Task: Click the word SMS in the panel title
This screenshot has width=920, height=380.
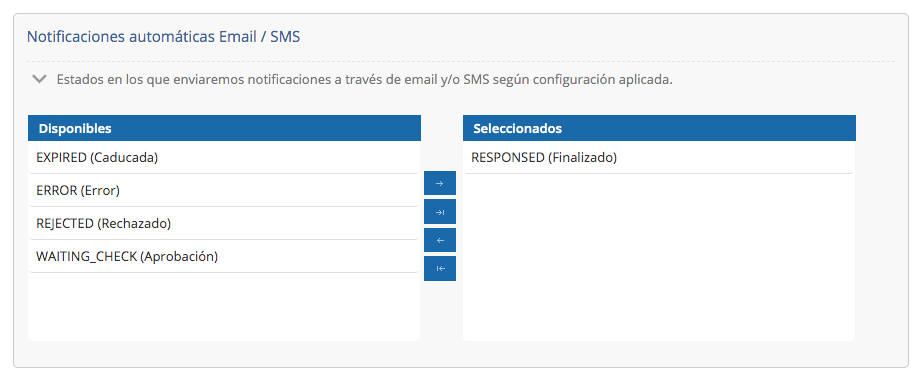Action: tap(285, 37)
